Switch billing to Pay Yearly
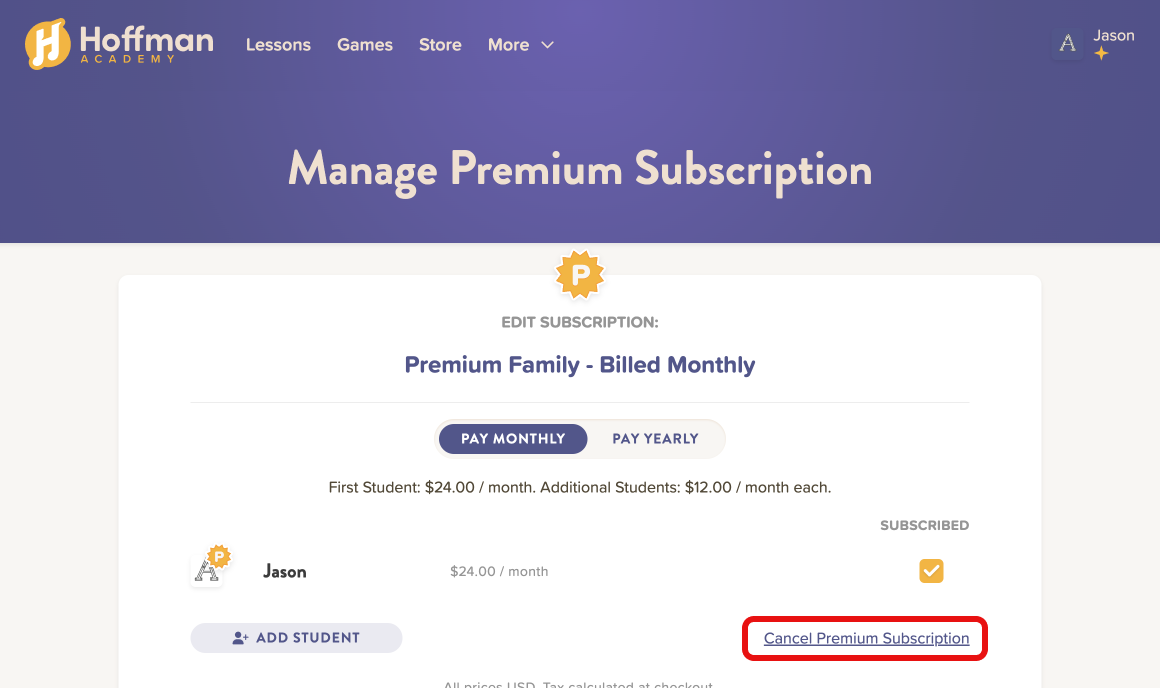1160x688 pixels. (x=655, y=439)
